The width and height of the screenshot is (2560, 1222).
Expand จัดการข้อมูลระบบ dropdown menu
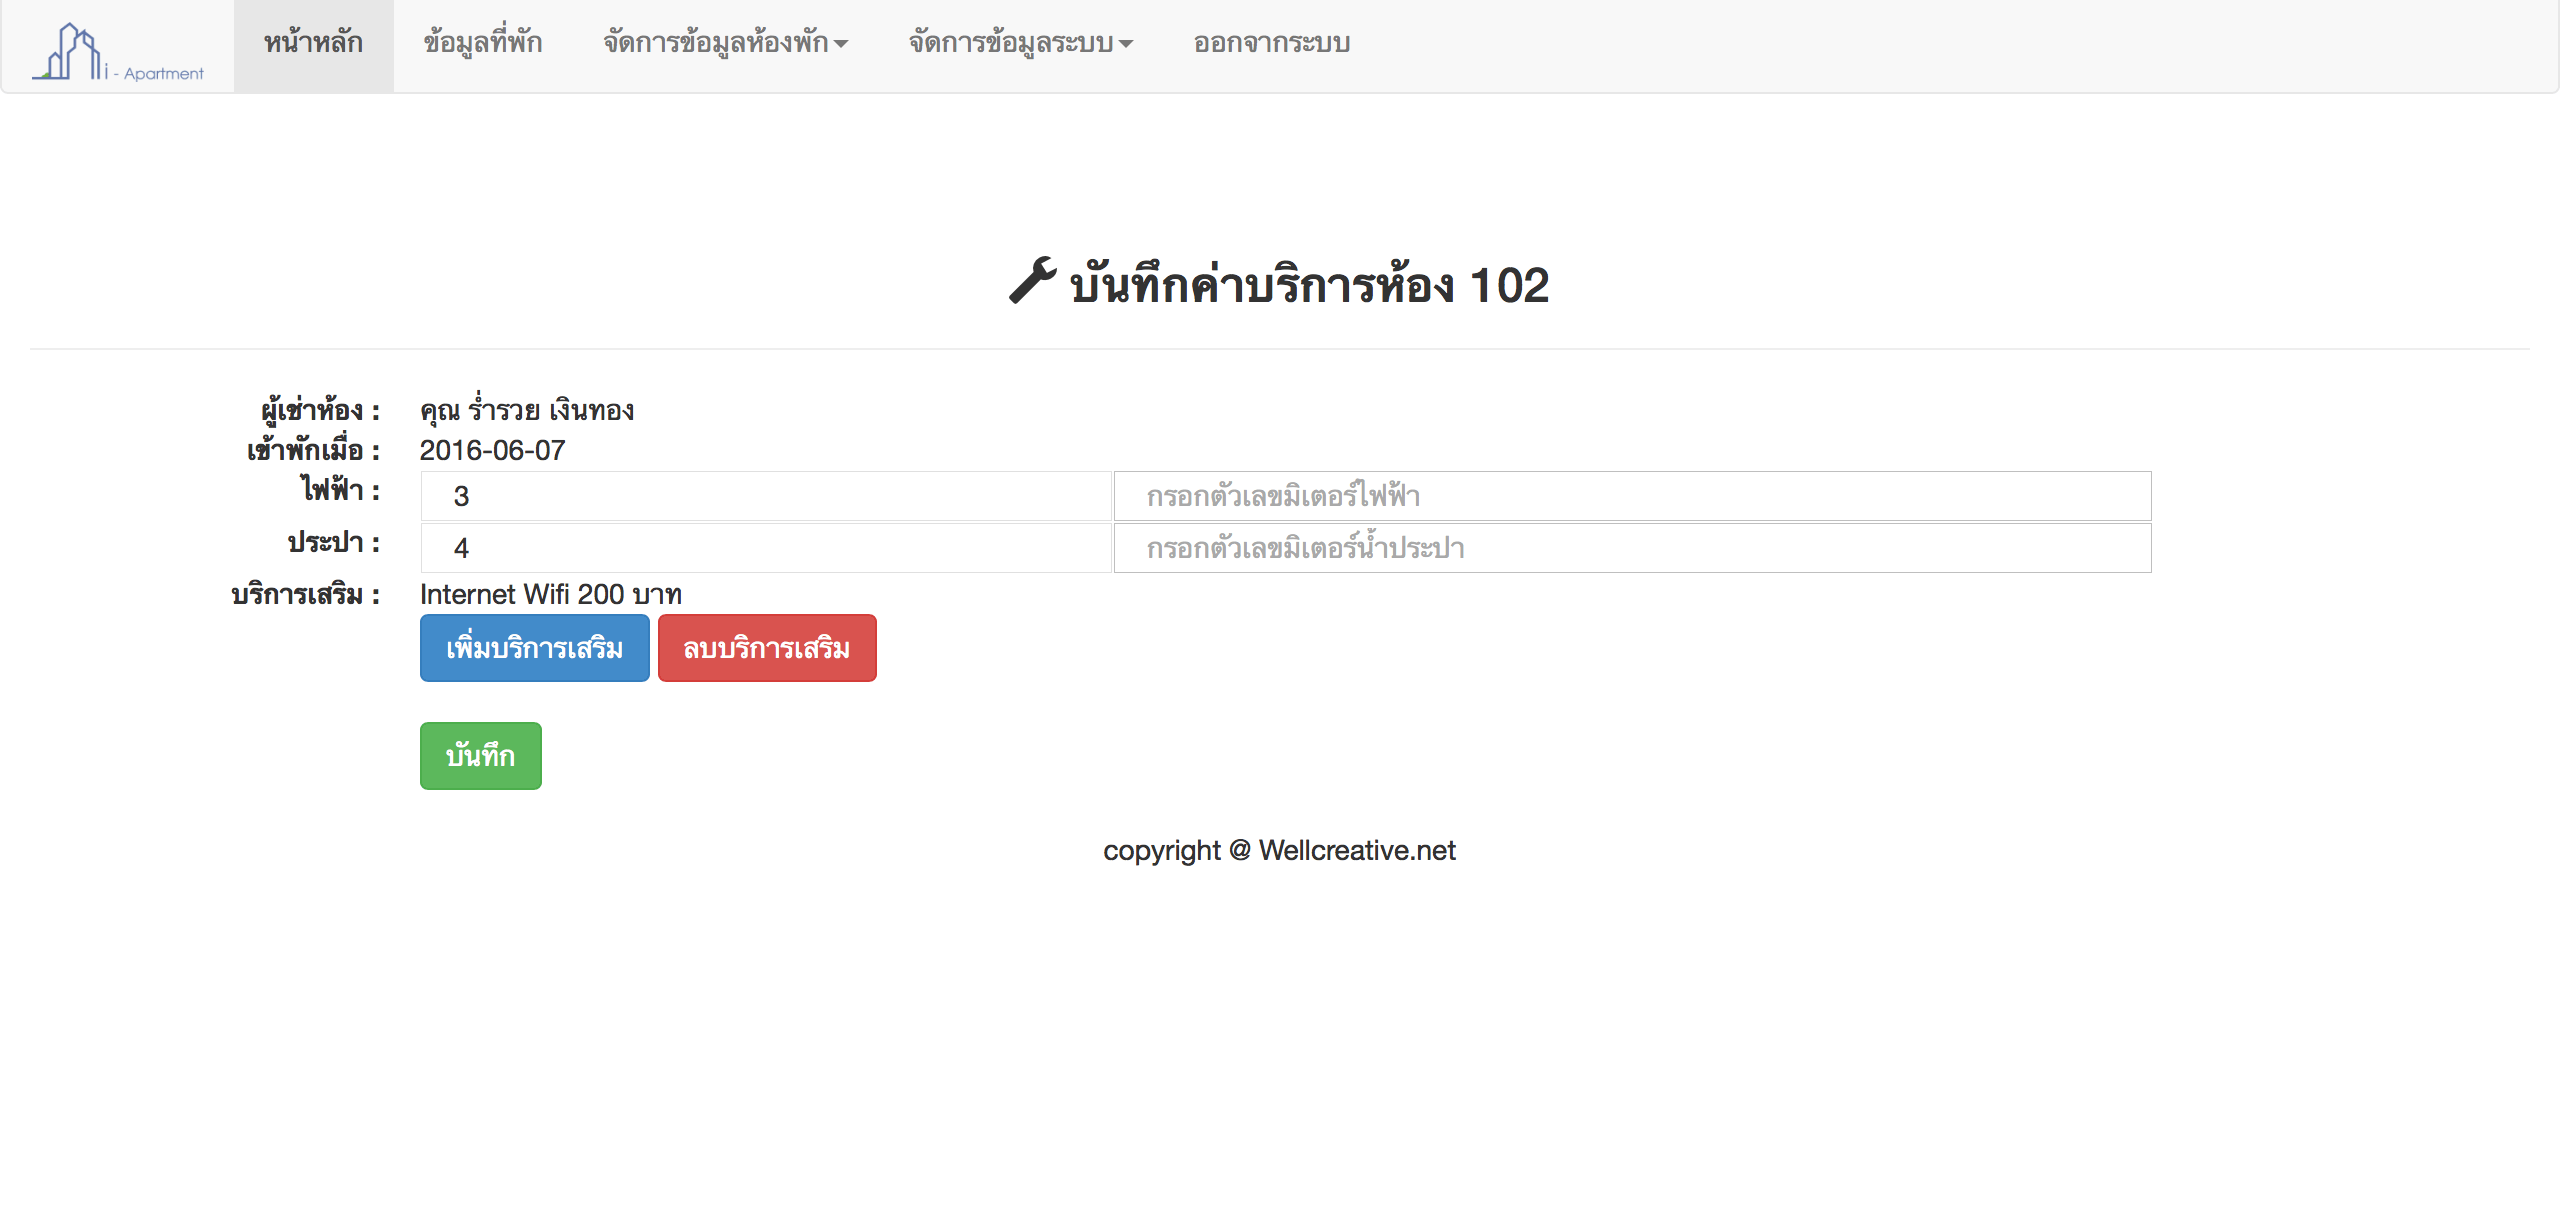[x=1011, y=43]
